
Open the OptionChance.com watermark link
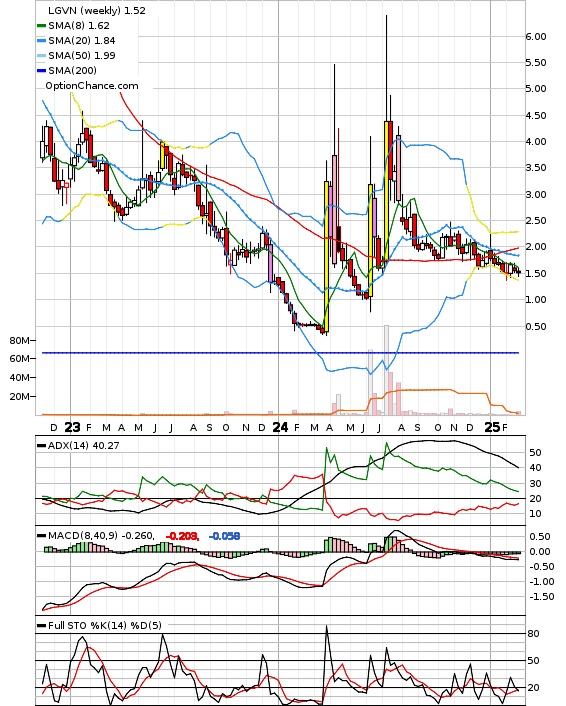91,86
